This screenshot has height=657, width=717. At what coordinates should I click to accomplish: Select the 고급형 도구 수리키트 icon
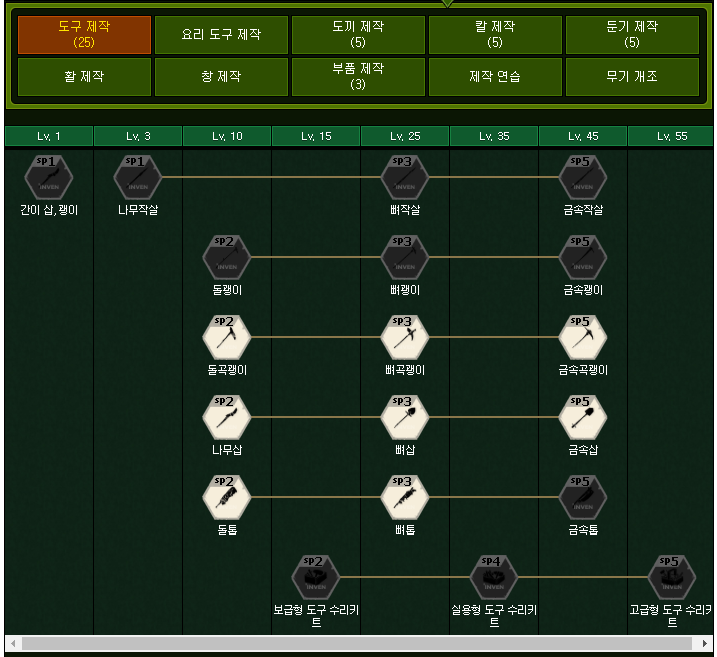pos(672,577)
